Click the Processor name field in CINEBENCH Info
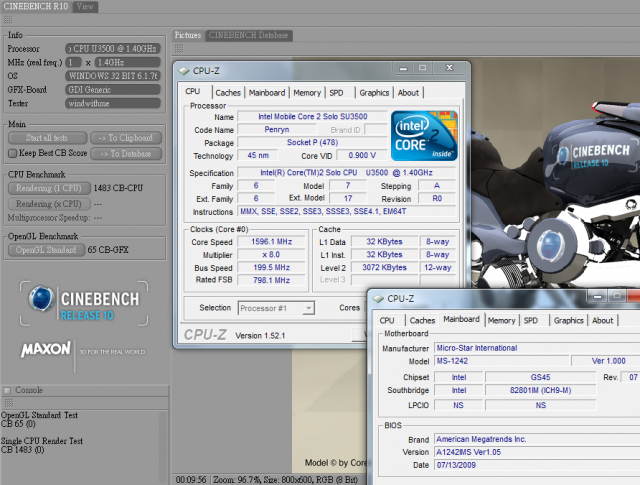 tap(113, 49)
